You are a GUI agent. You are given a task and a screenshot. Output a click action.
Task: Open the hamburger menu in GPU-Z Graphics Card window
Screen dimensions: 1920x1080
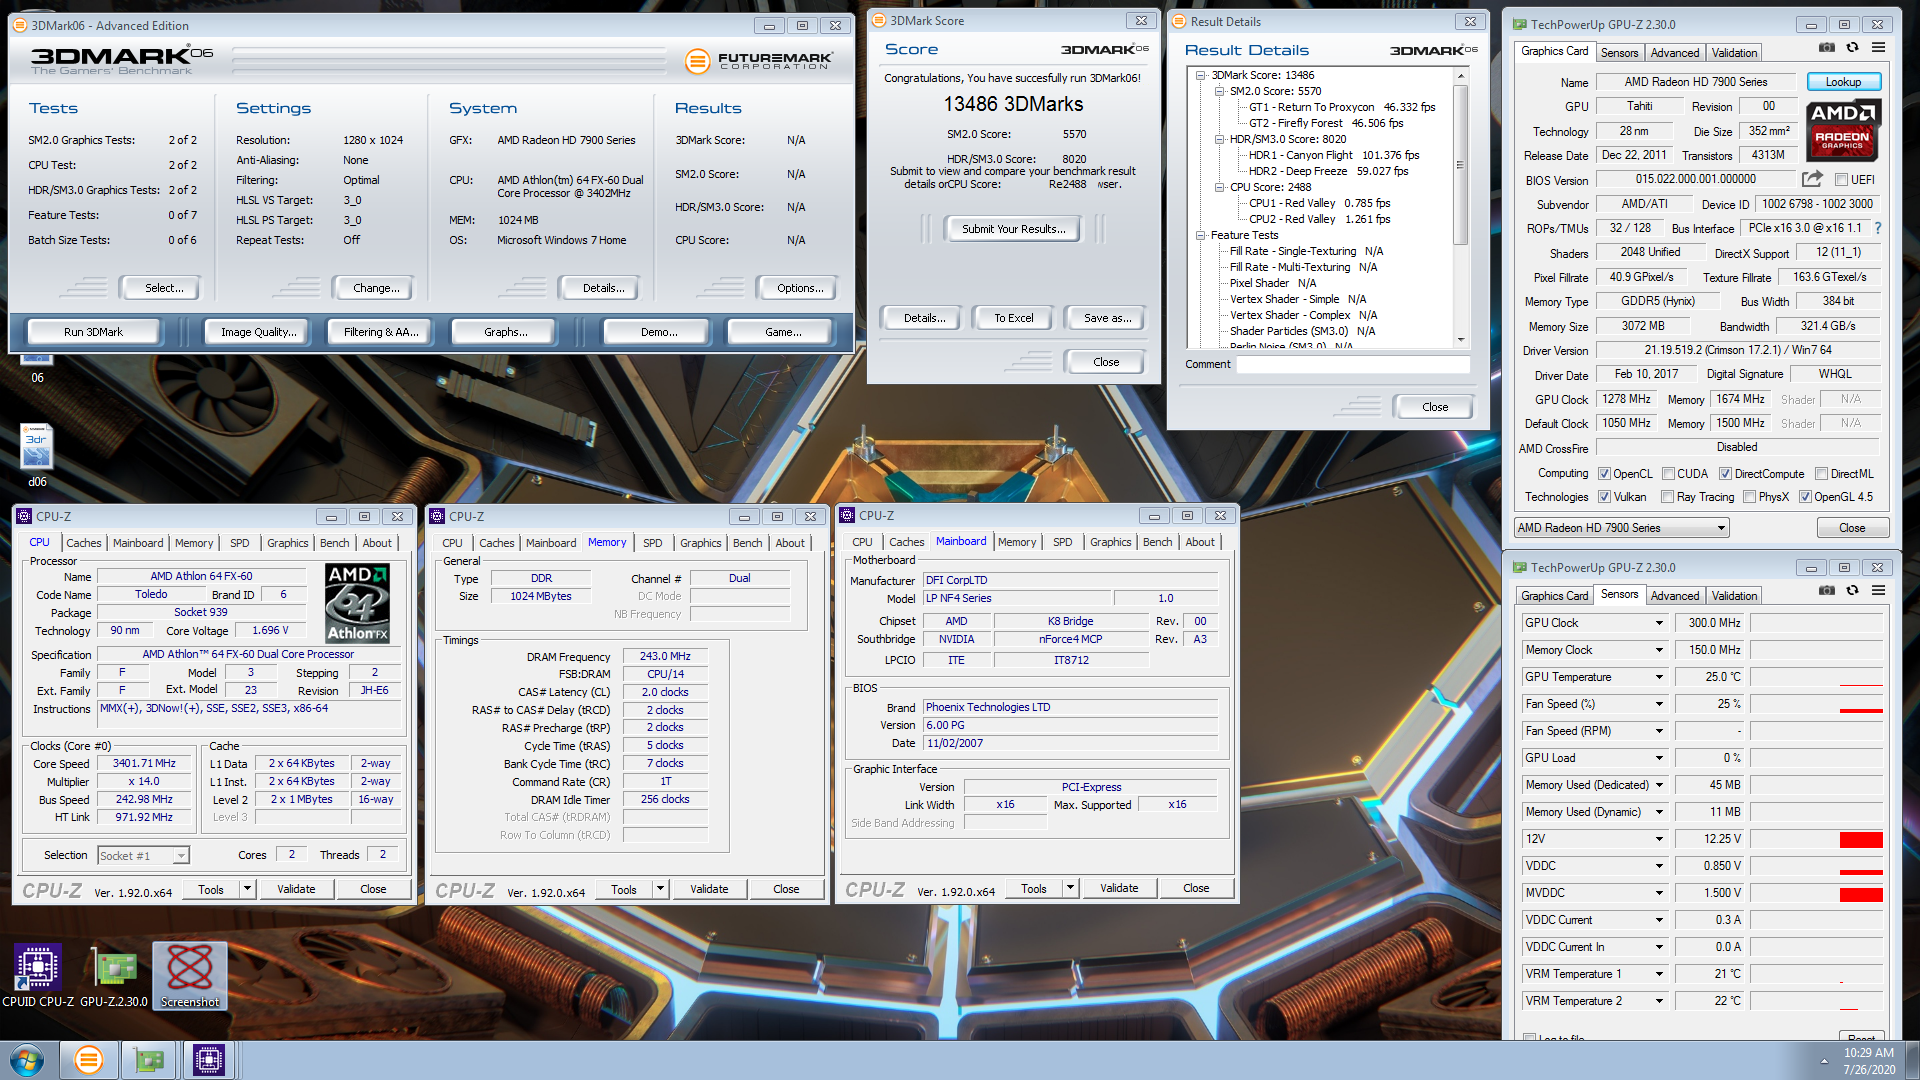coord(1879,47)
